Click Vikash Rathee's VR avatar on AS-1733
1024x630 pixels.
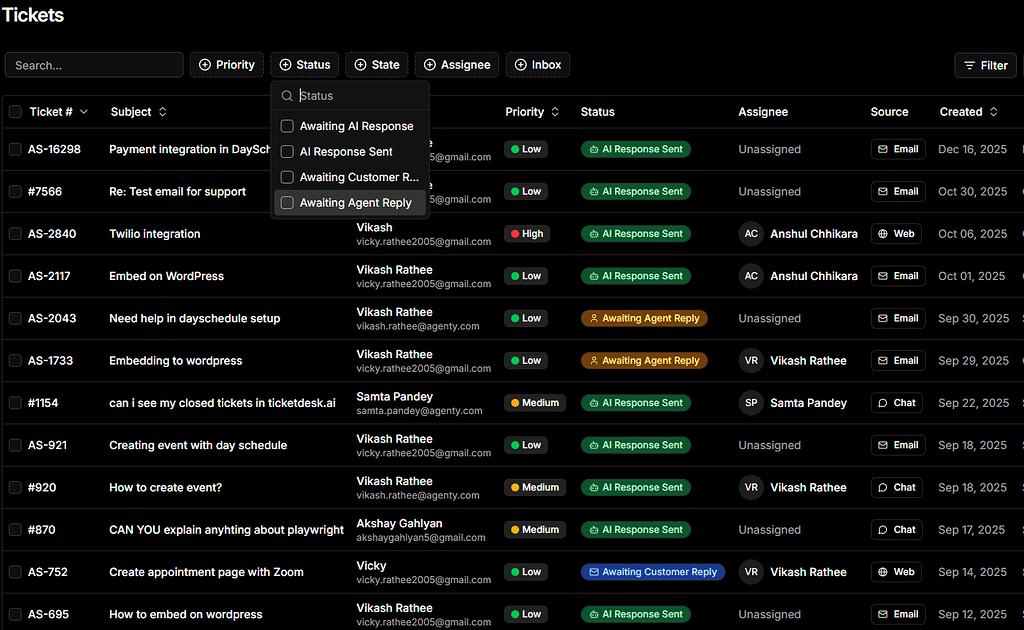click(x=751, y=360)
